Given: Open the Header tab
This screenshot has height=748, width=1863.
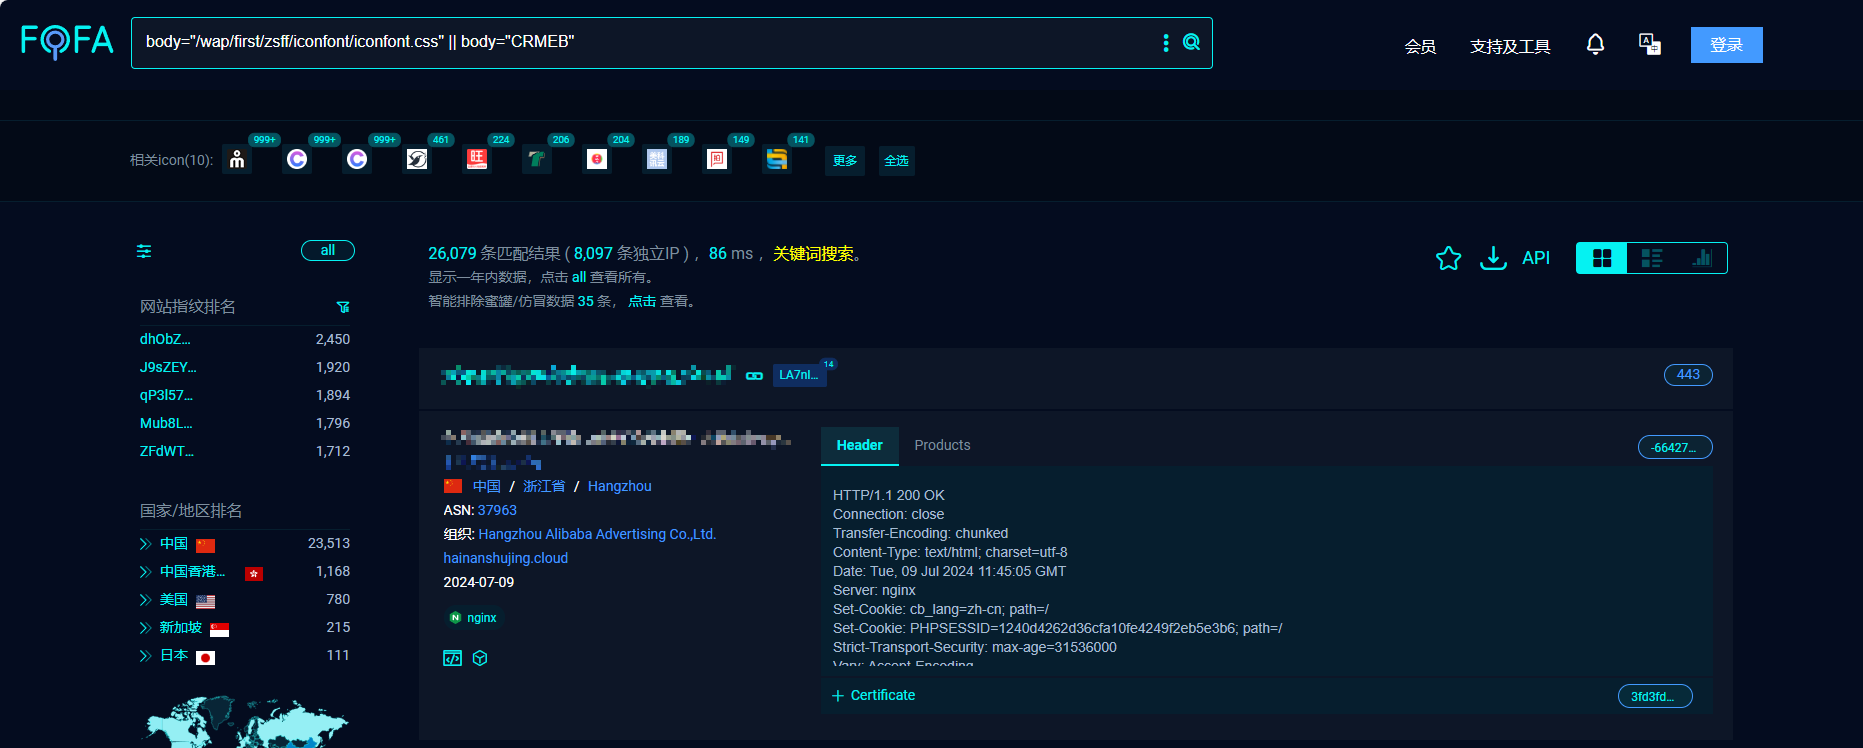Looking at the screenshot, I should pos(859,446).
